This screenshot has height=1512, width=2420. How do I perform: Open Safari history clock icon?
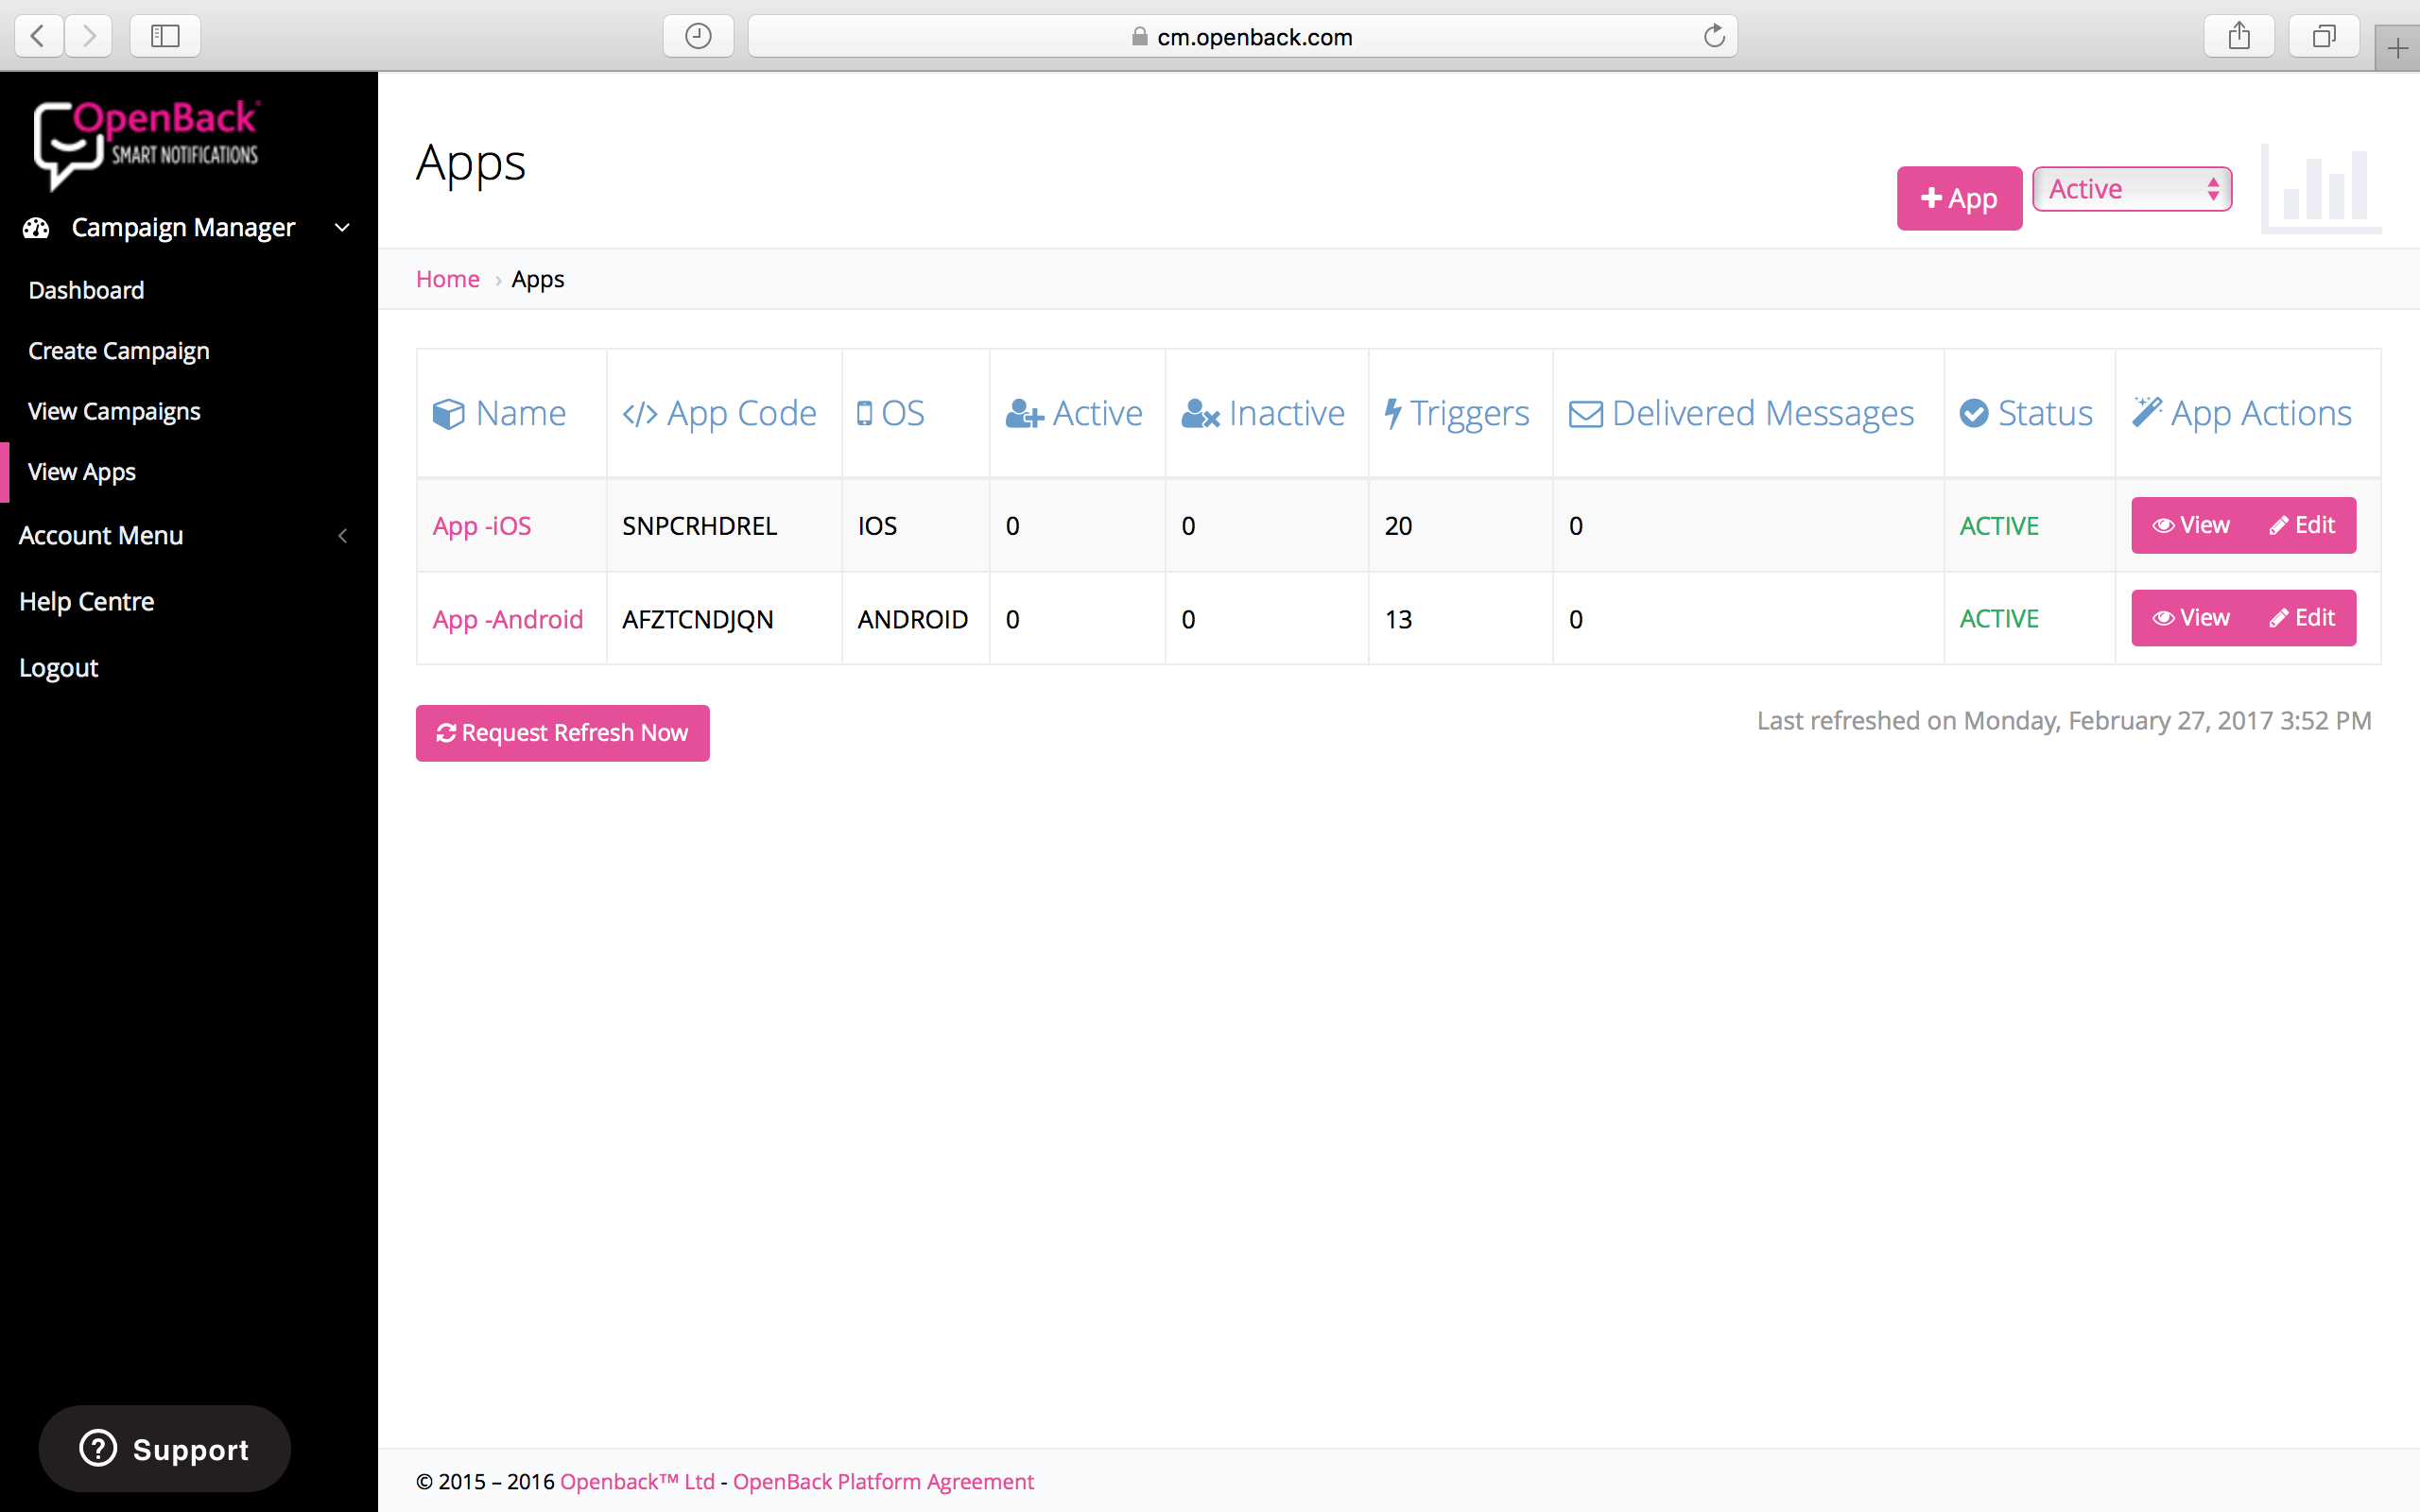click(698, 37)
